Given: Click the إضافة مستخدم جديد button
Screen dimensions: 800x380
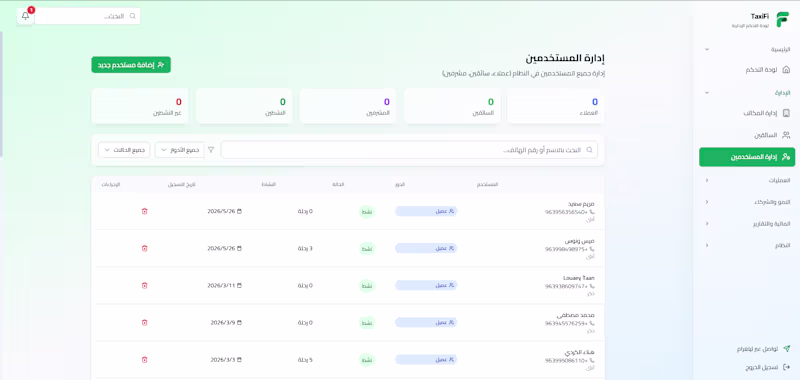Looking at the screenshot, I should coord(131,65).
